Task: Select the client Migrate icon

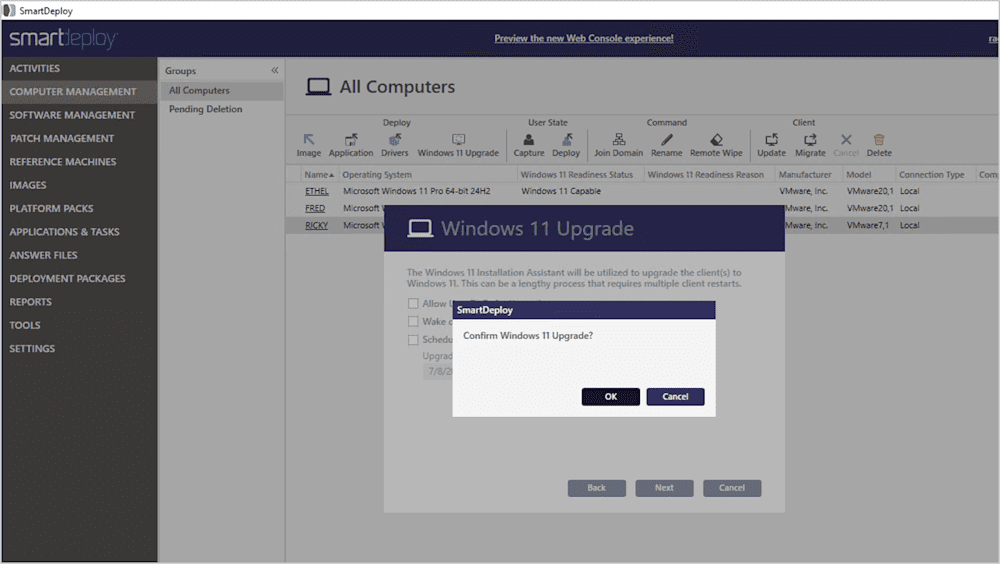Action: click(x=810, y=140)
